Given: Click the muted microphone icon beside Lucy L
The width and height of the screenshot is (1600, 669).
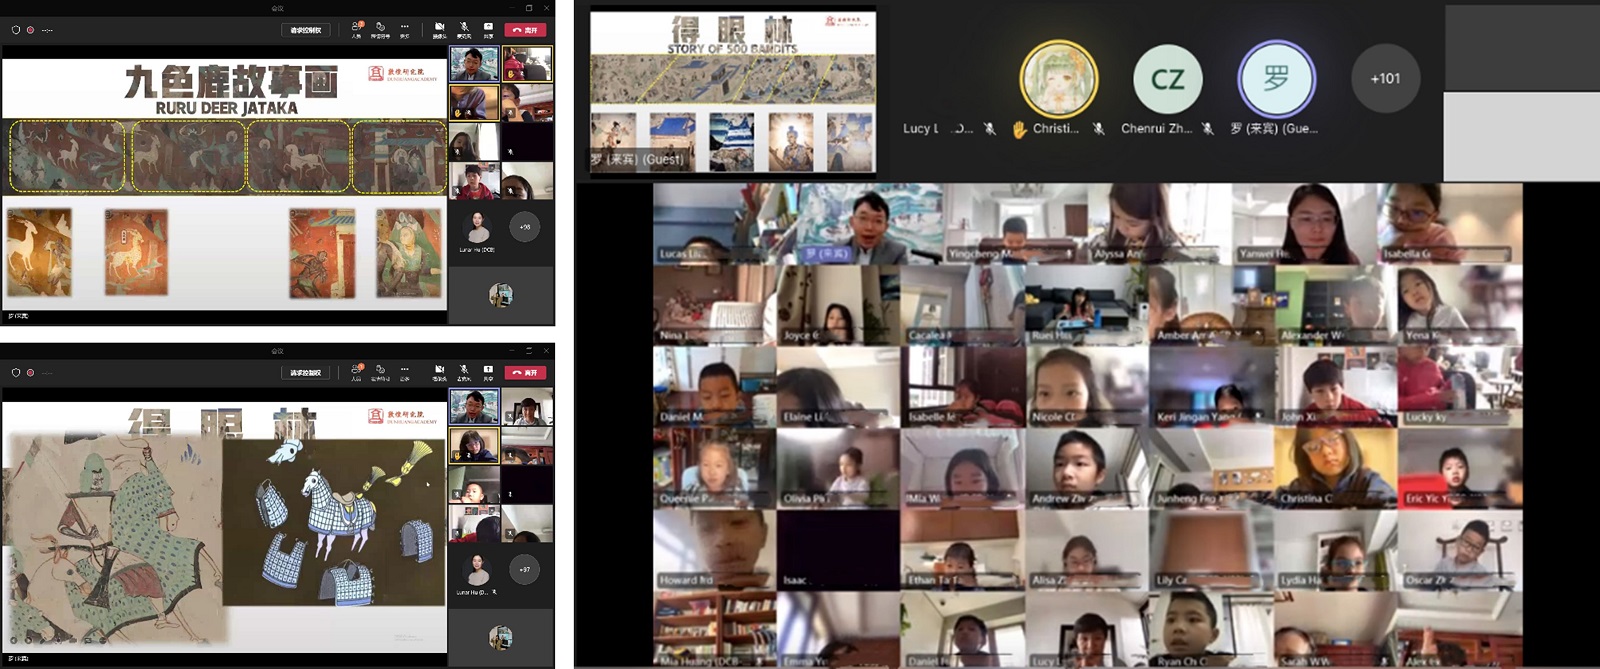Looking at the screenshot, I should (x=989, y=128).
